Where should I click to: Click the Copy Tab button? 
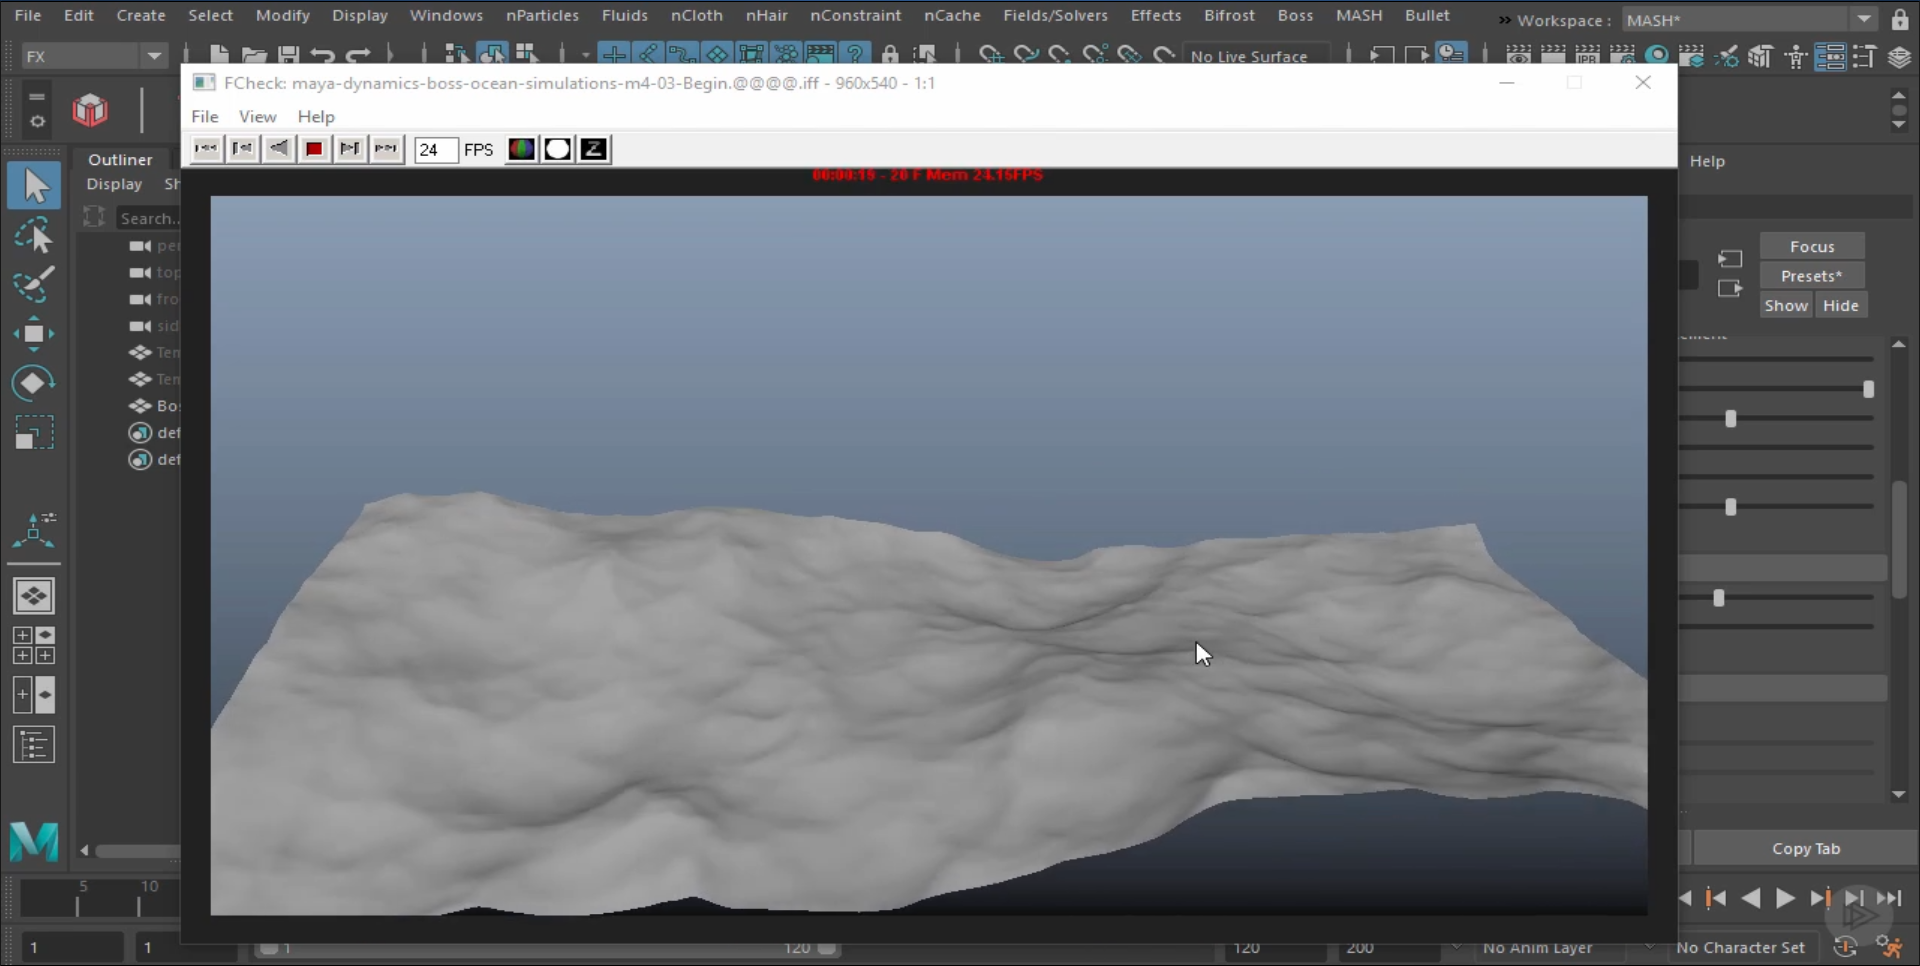[x=1805, y=848]
